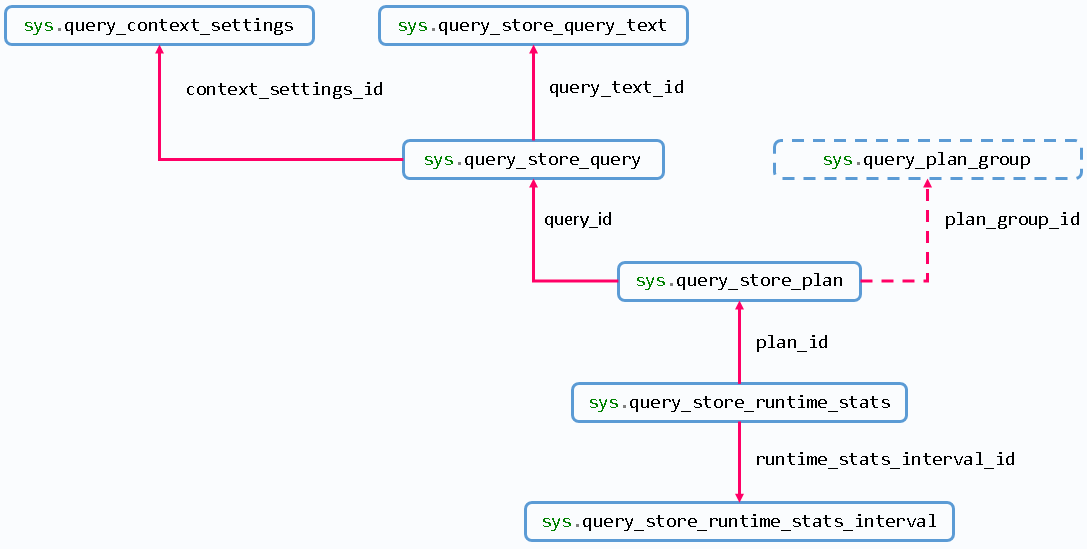The height and width of the screenshot is (549, 1087).
Task: Click the sys.query_store_runtime_stats_interval node
Action: [x=739, y=521]
